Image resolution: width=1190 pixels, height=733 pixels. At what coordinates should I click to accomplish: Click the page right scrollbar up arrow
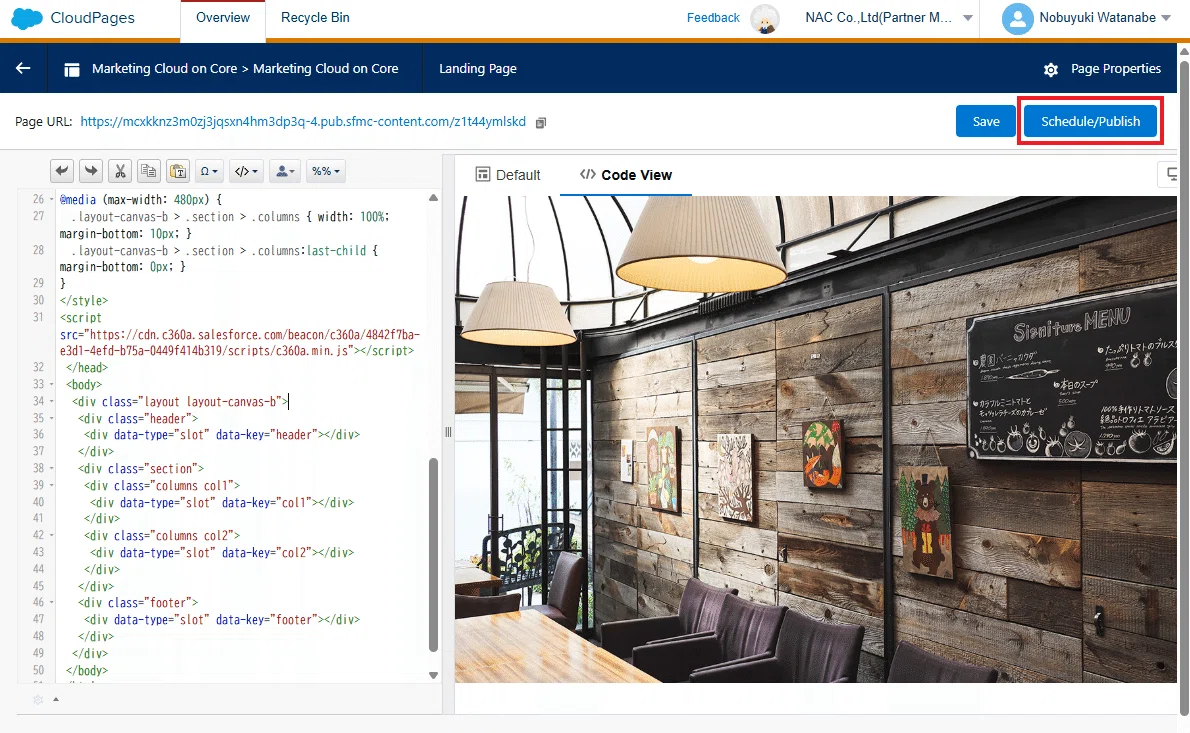point(1183,51)
